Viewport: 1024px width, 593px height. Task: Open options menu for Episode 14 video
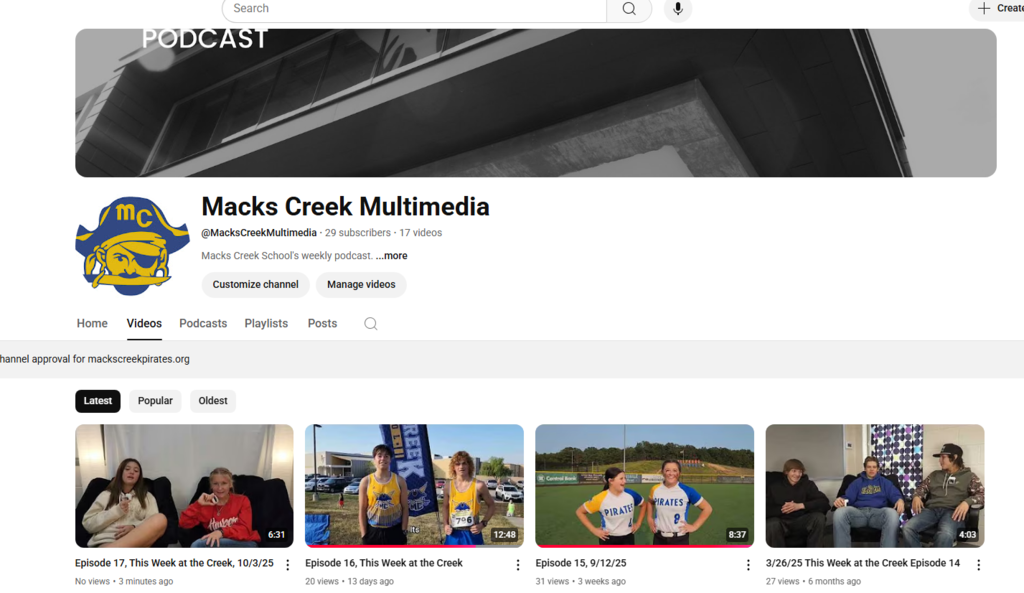click(x=978, y=565)
